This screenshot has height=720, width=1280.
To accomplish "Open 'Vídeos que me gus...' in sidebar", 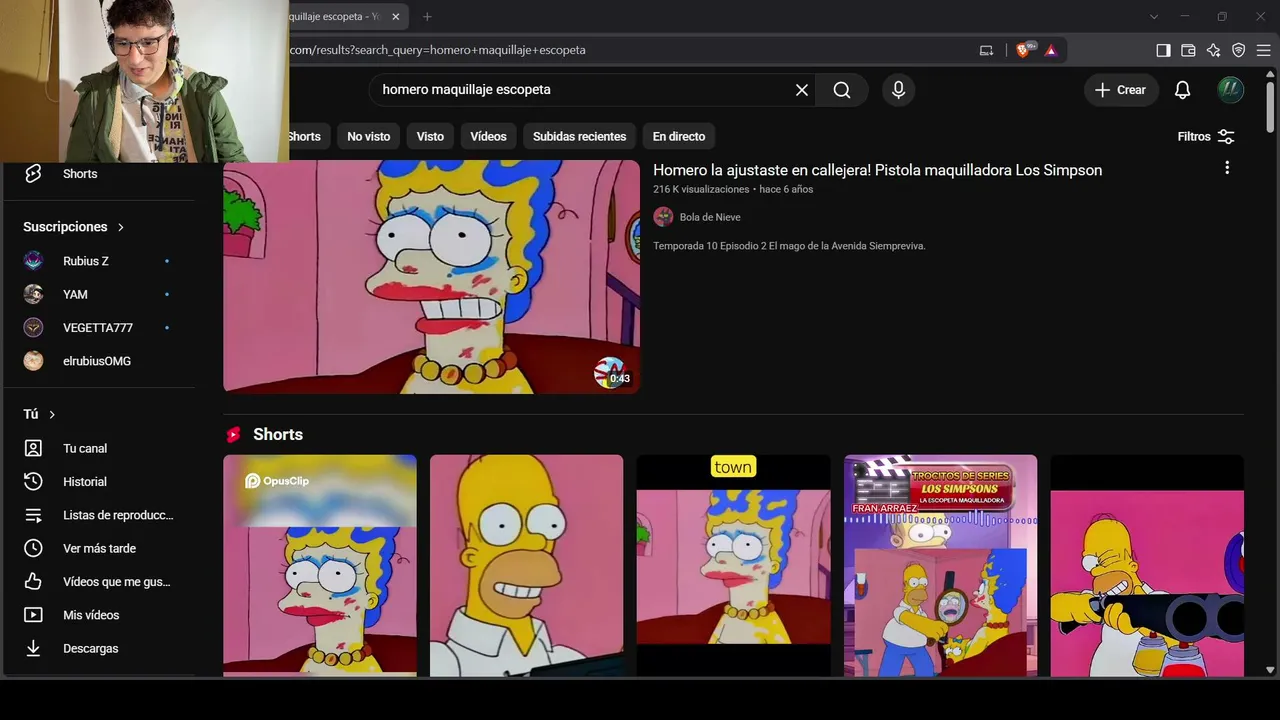I will (117, 582).
